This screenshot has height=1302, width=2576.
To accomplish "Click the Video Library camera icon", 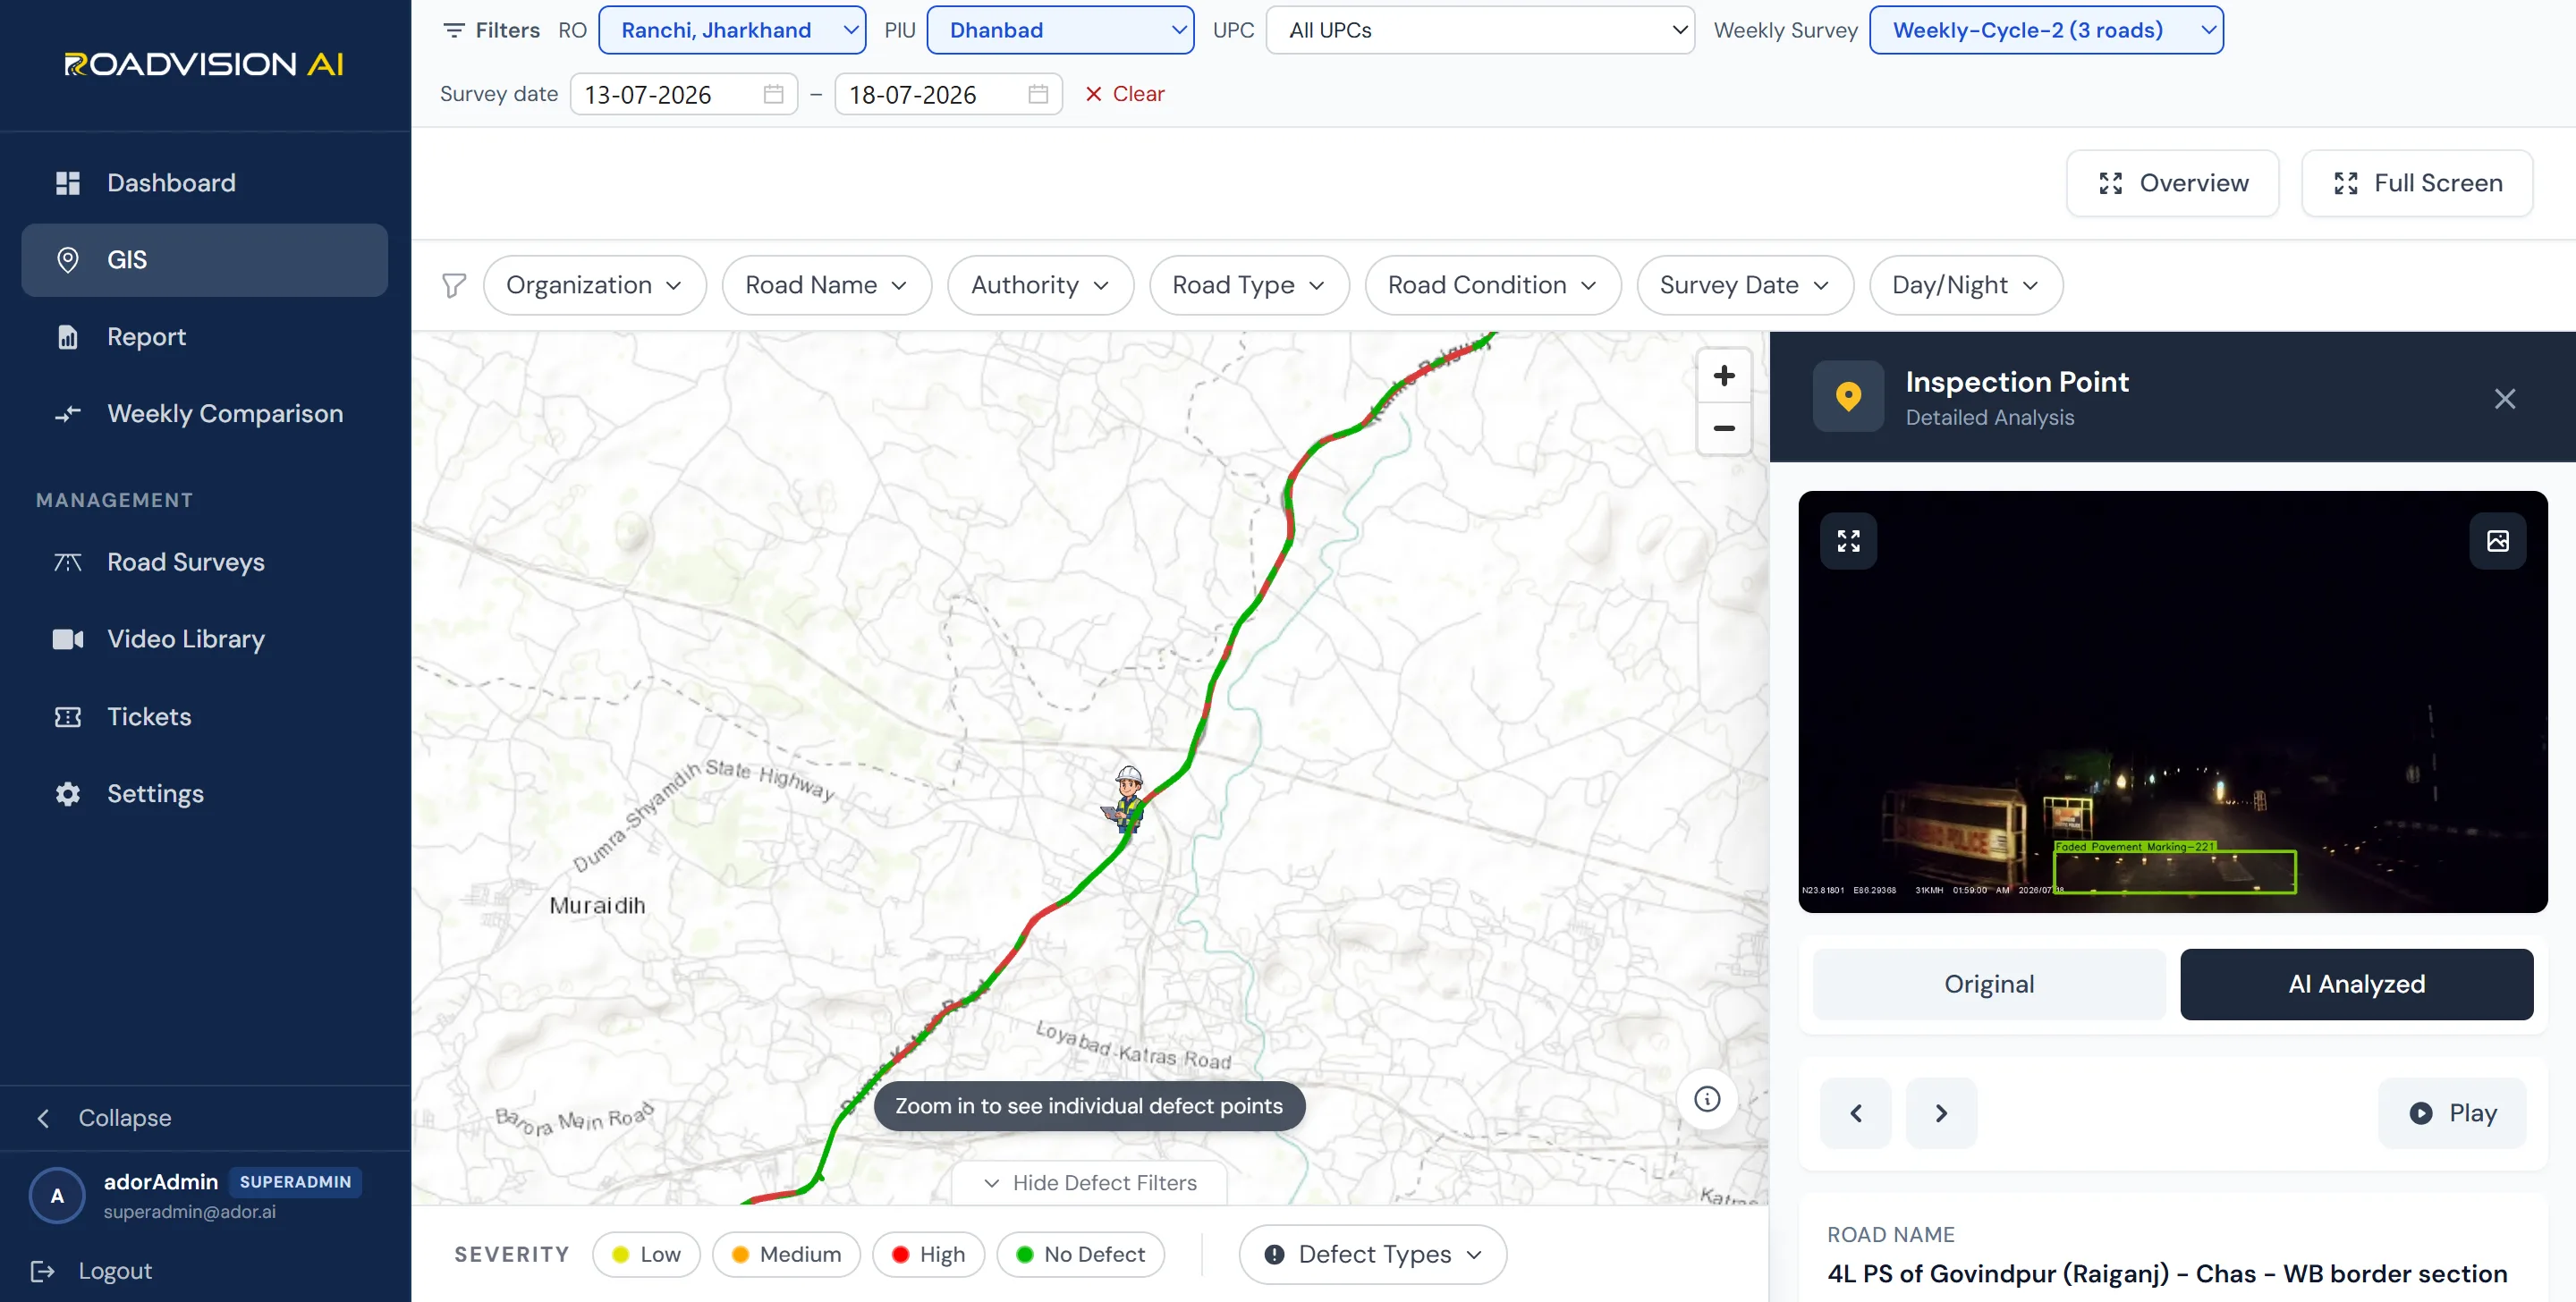I will pyautogui.click(x=68, y=639).
